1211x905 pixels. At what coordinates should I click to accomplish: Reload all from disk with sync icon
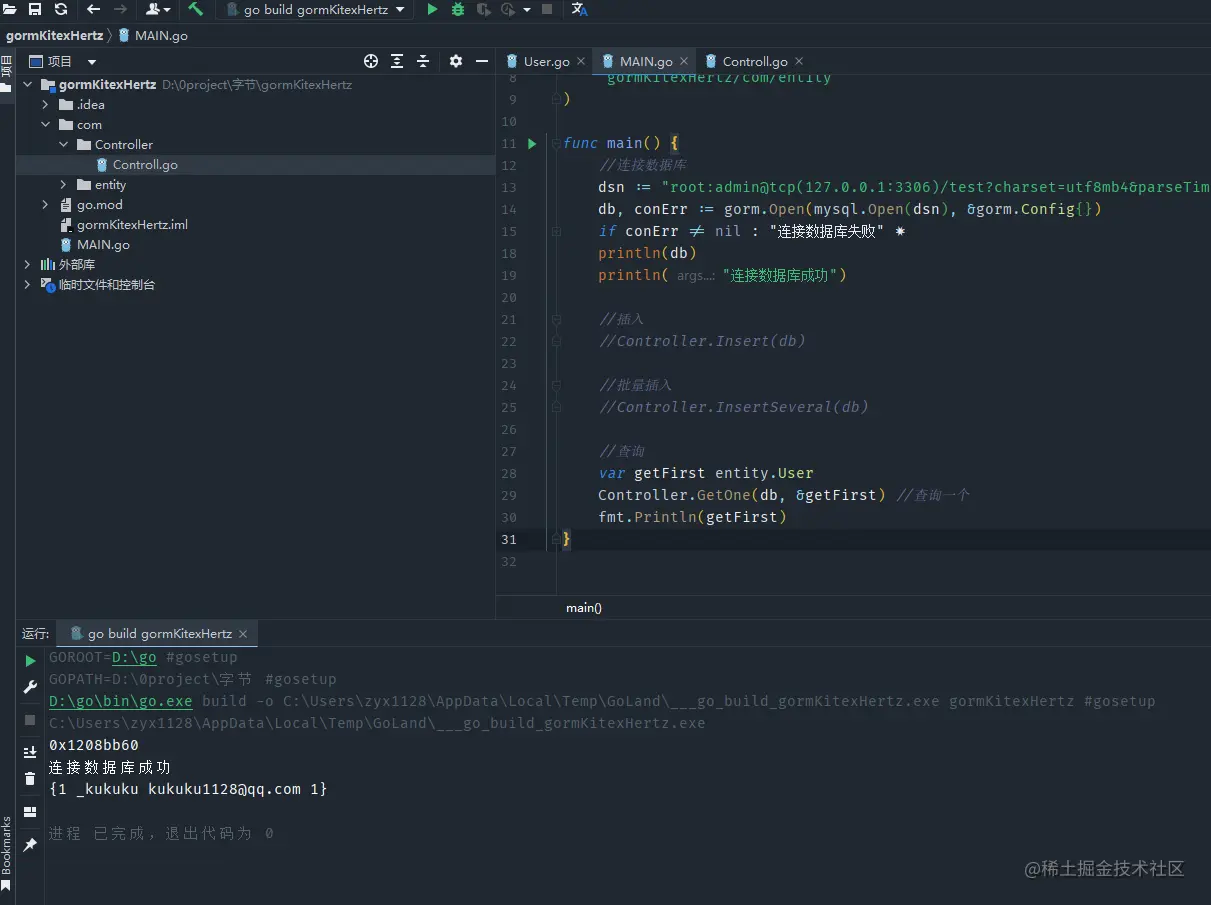coord(61,9)
